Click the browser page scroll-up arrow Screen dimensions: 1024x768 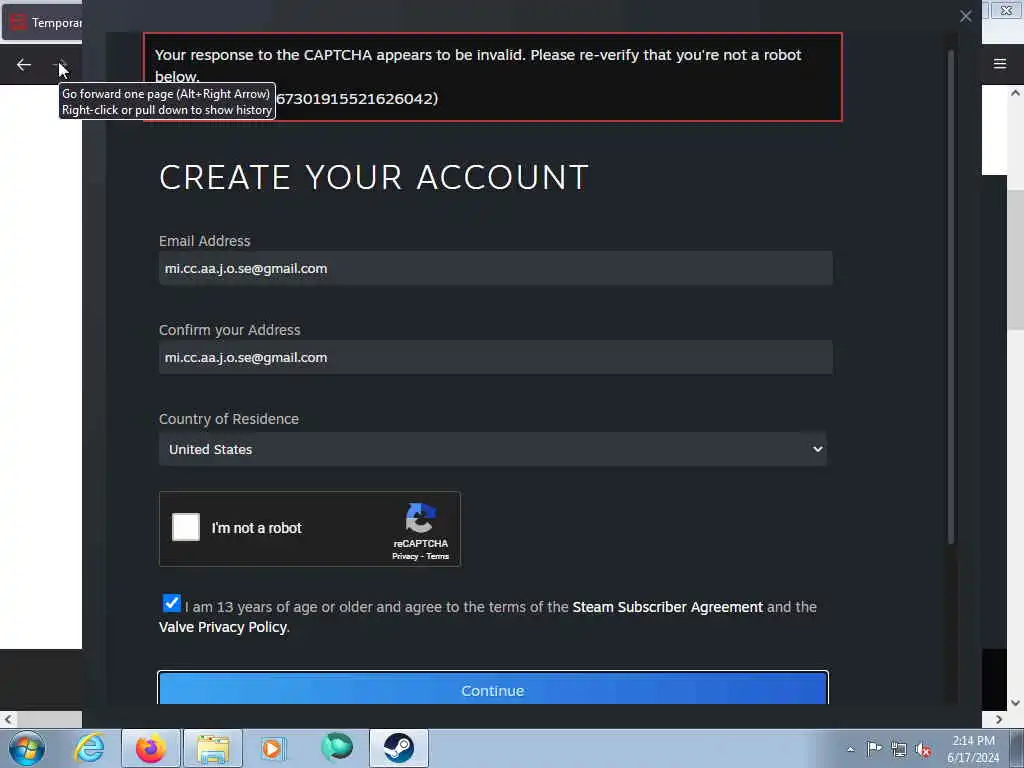tap(1015, 93)
